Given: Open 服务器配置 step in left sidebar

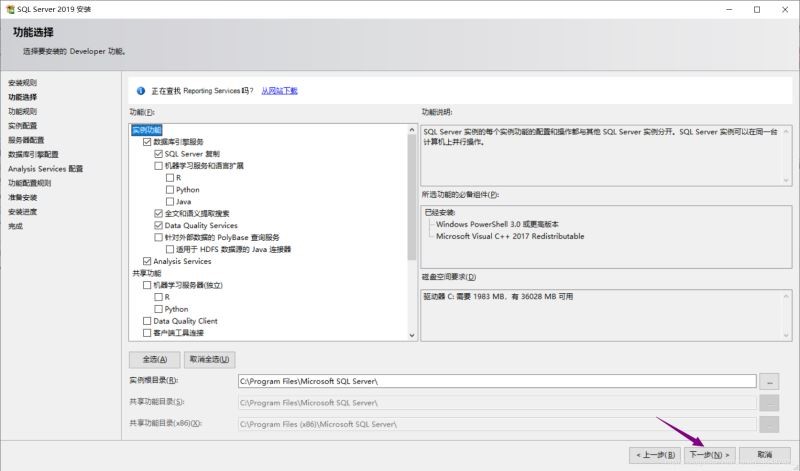Looking at the screenshot, I should pyautogui.click(x=26, y=140).
